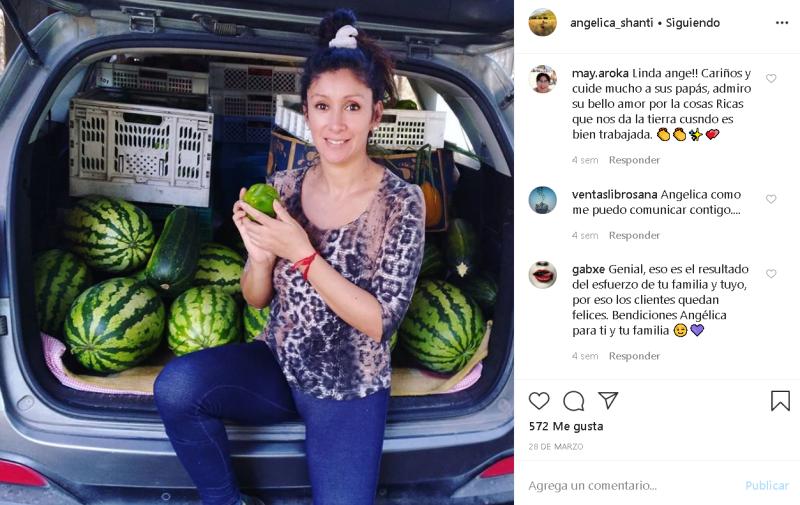
Task: Save the post with the bookmark icon
Action: [x=780, y=401]
